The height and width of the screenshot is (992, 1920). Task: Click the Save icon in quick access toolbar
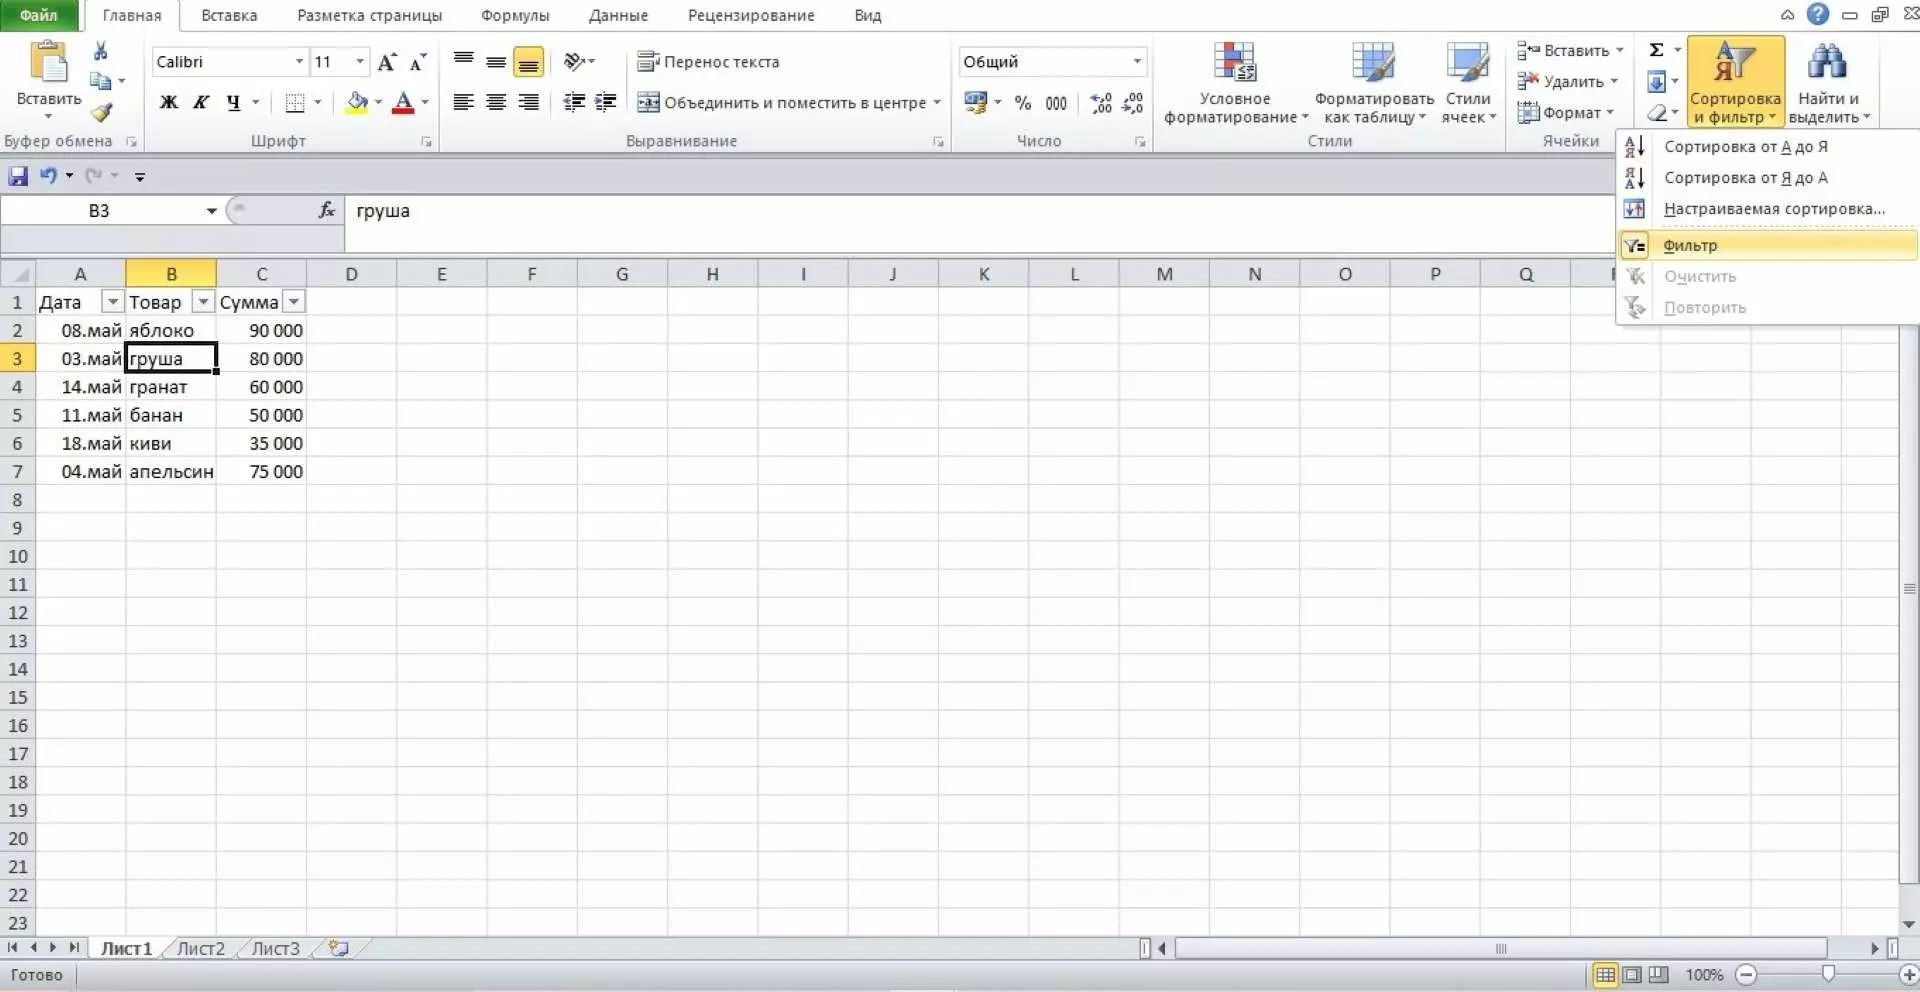tap(18, 176)
